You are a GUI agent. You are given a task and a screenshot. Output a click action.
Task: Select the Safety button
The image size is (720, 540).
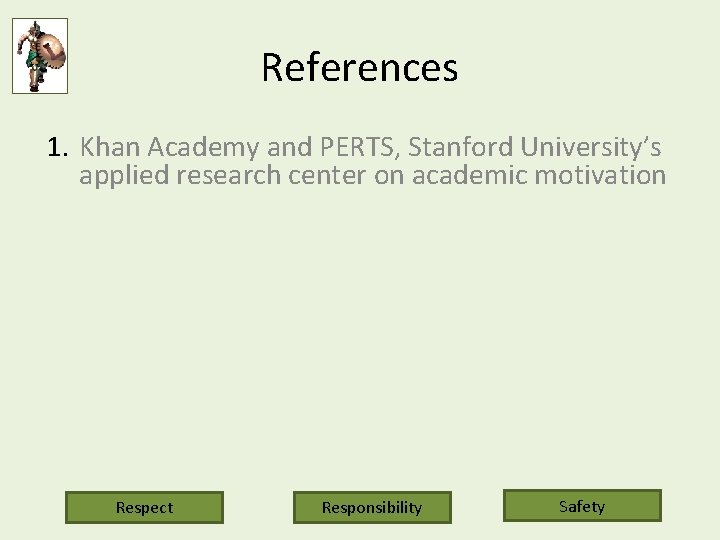(582, 506)
